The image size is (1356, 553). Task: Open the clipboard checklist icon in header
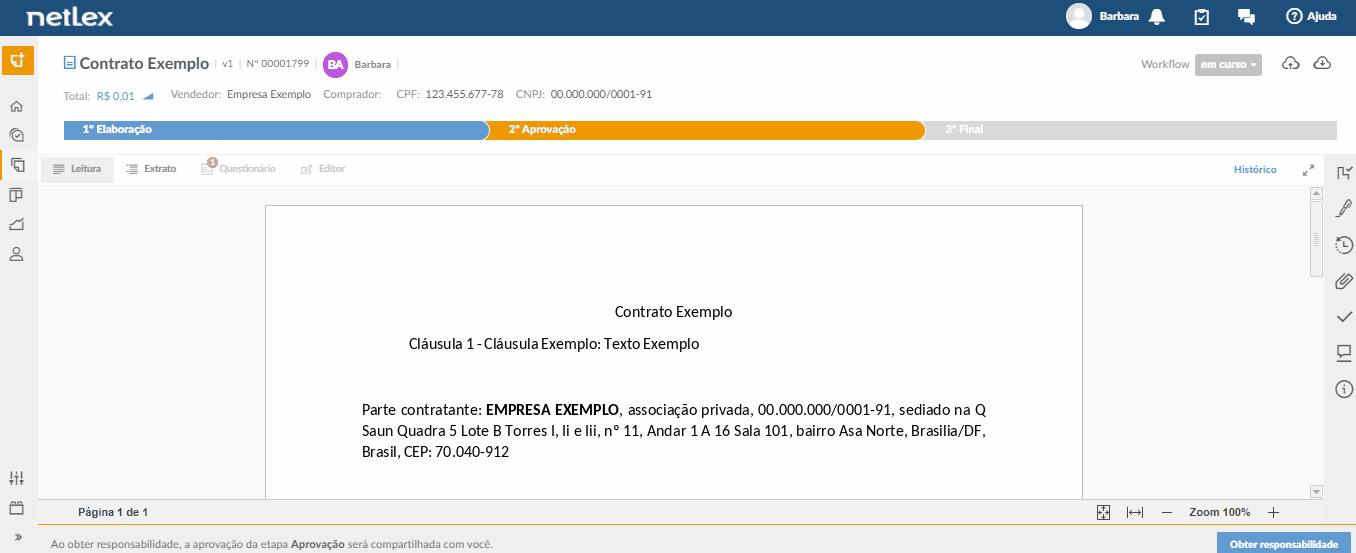(x=1202, y=16)
